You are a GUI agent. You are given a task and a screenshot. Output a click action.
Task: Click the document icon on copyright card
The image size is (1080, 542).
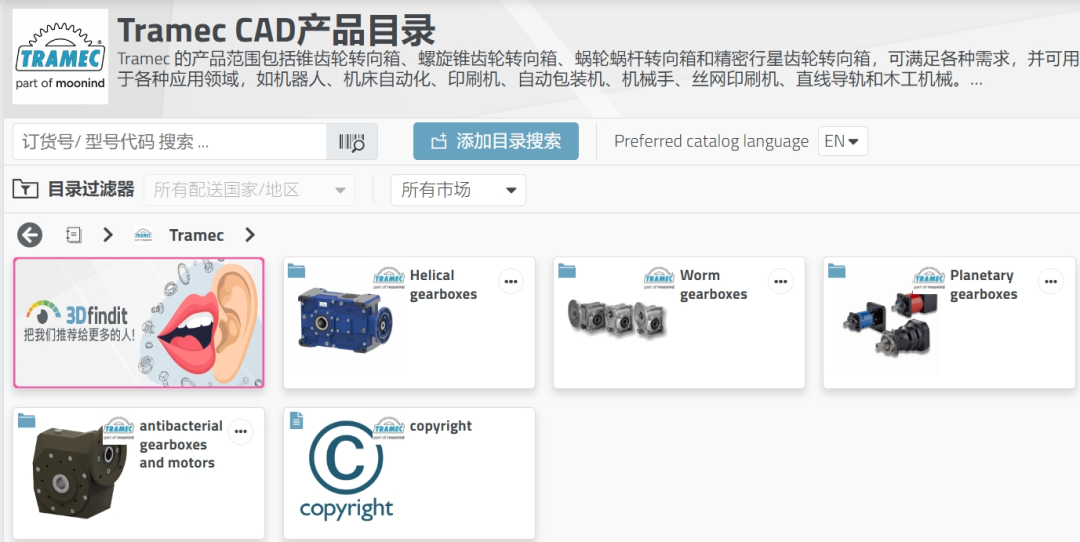click(x=296, y=420)
